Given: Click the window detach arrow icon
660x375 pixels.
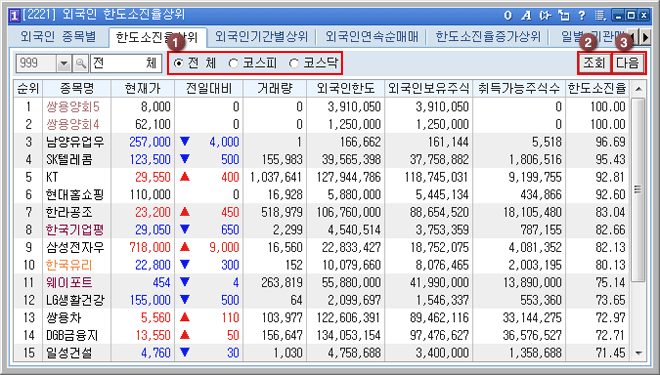Looking at the screenshot, I should click(x=564, y=16).
